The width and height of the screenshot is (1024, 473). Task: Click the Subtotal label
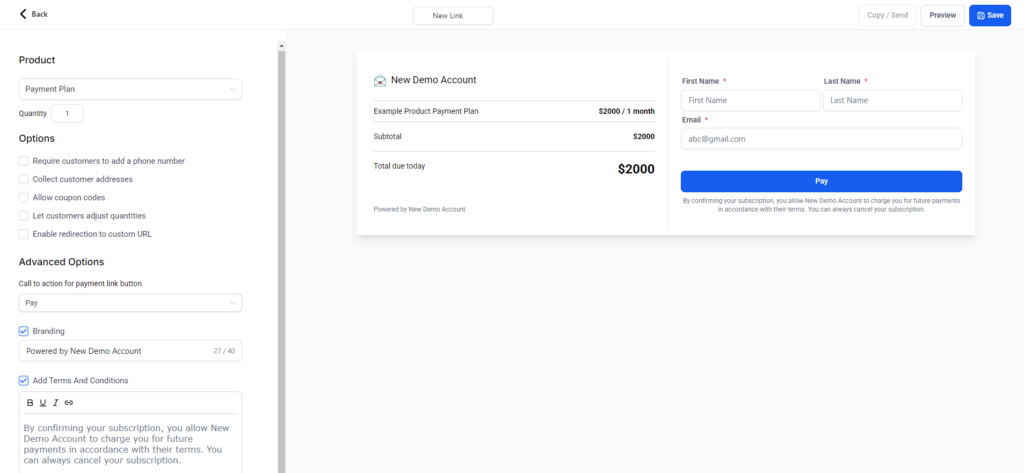[x=387, y=137]
